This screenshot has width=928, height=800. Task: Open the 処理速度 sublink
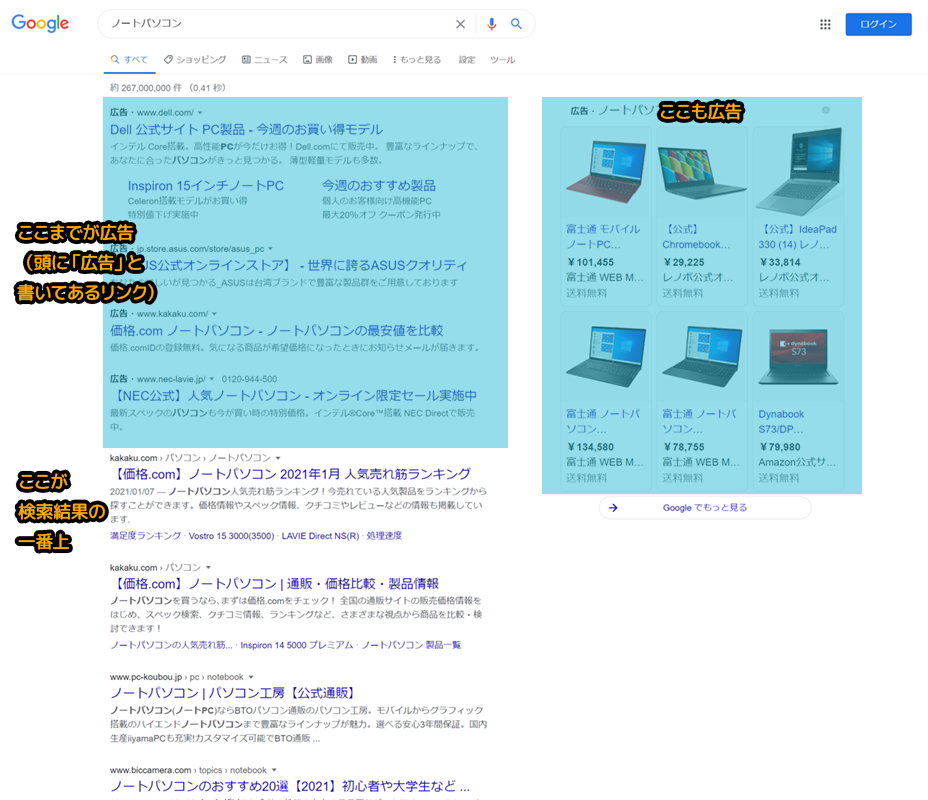point(384,536)
